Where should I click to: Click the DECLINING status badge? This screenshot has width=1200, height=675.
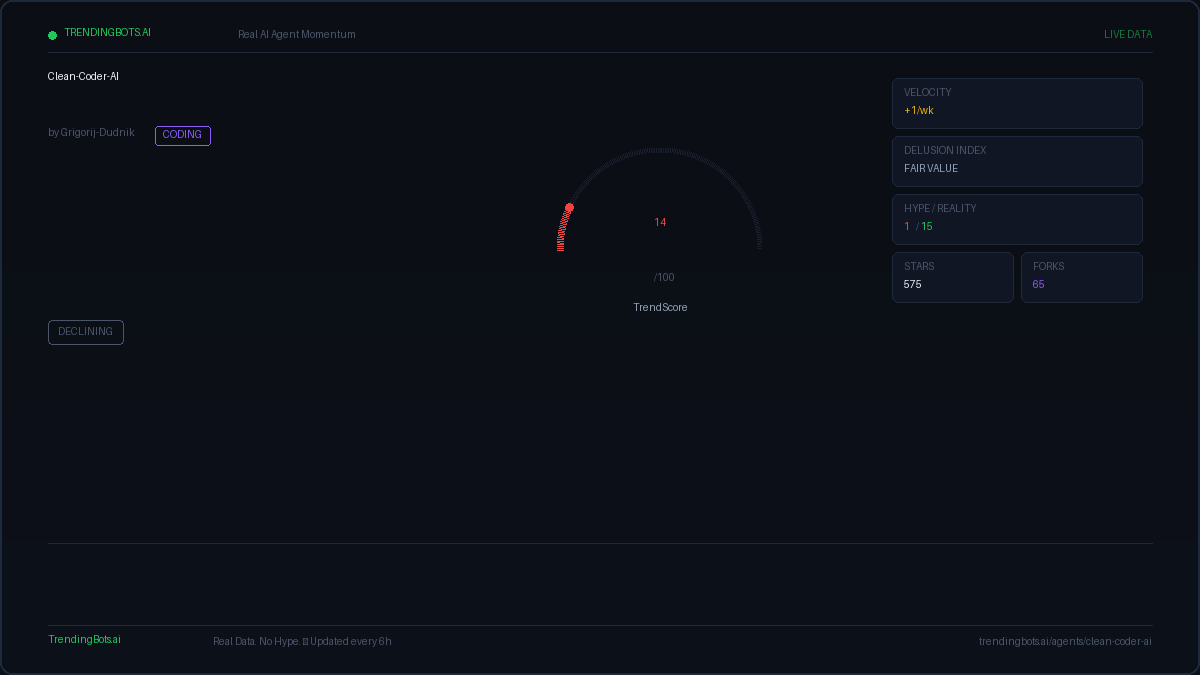click(86, 332)
